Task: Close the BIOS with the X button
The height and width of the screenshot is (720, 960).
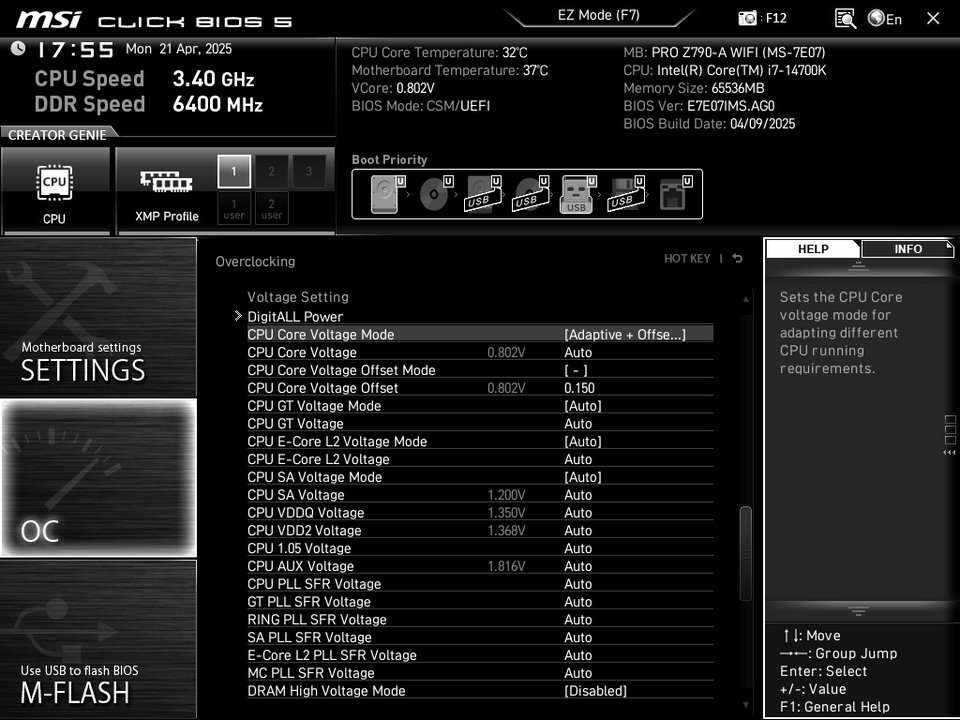Action: tap(933, 18)
